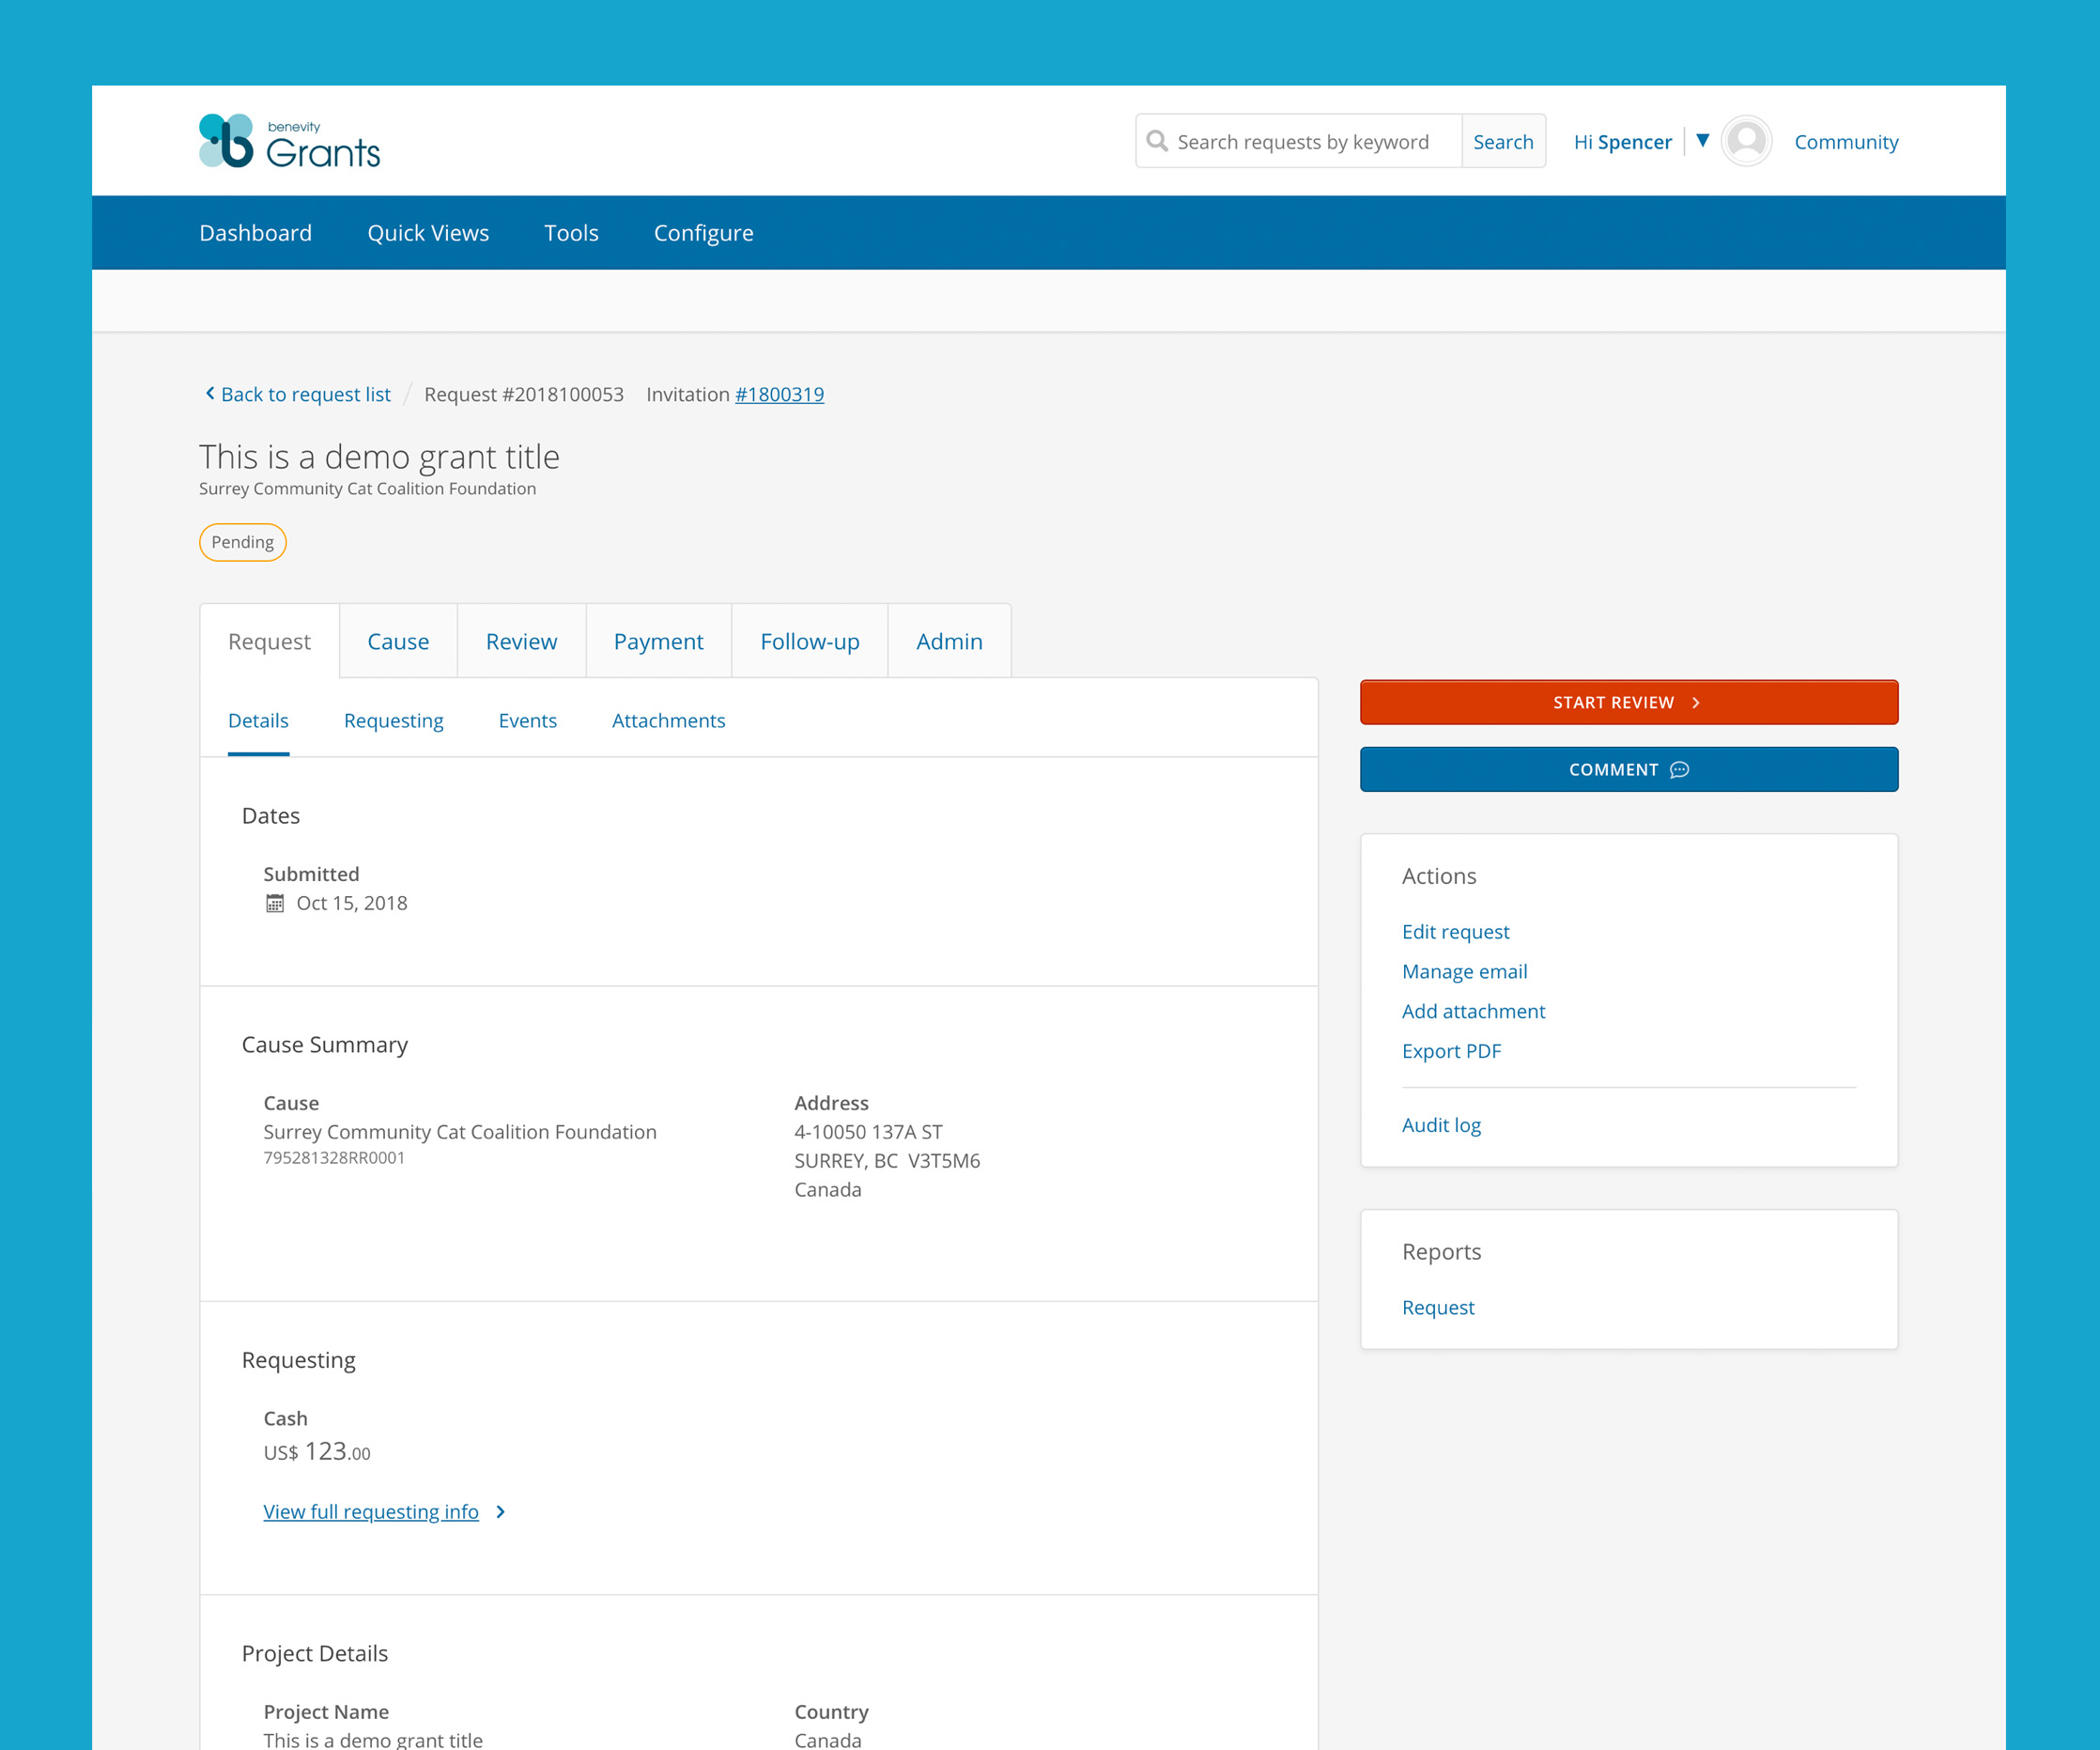Click the arrow chevron on Start Review
2100x1750 pixels.
pos(1697,702)
